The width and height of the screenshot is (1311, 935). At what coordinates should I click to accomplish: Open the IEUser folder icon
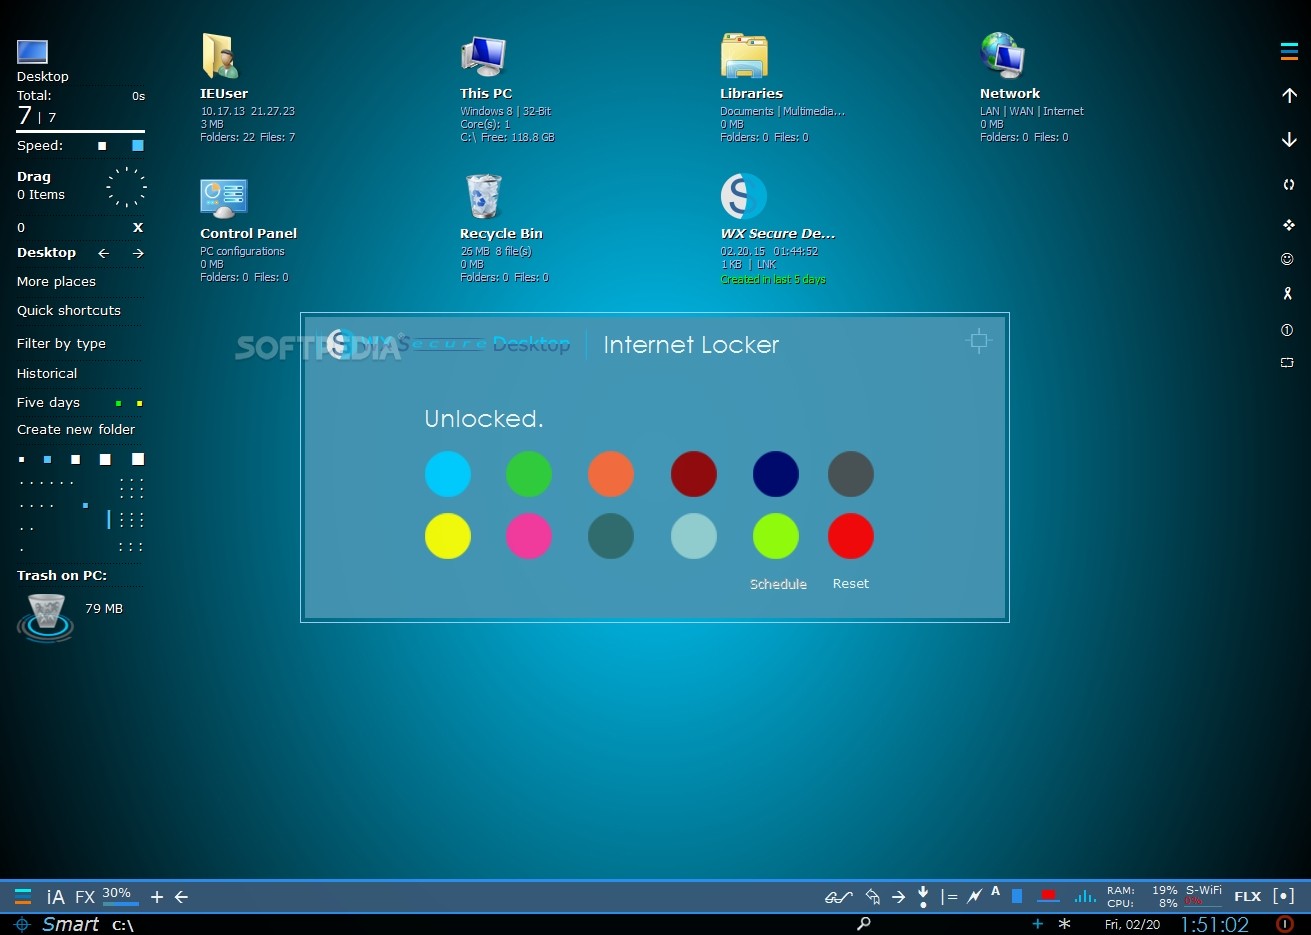[219, 56]
